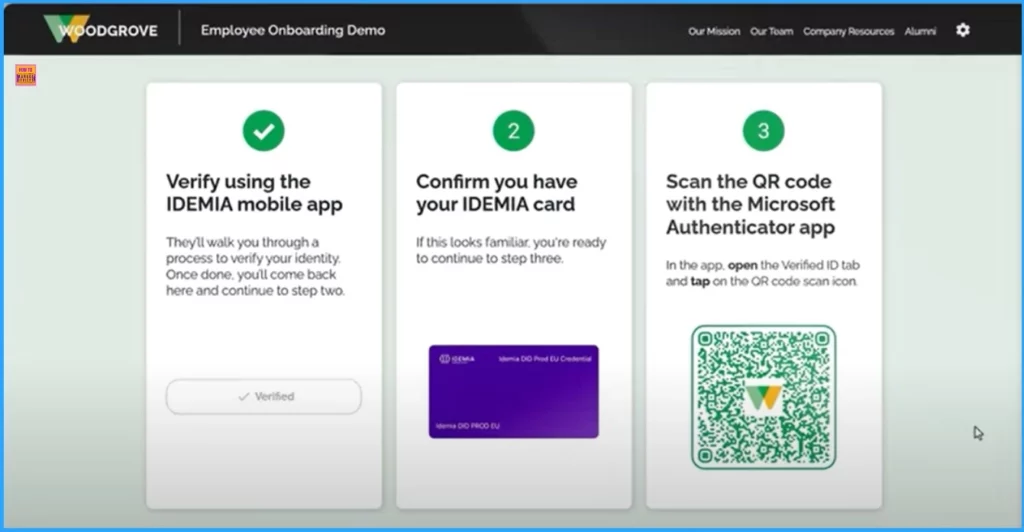Image resolution: width=1024 pixels, height=532 pixels.
Task: Click the Woodgrove logo
Action: tap(101, 29)
